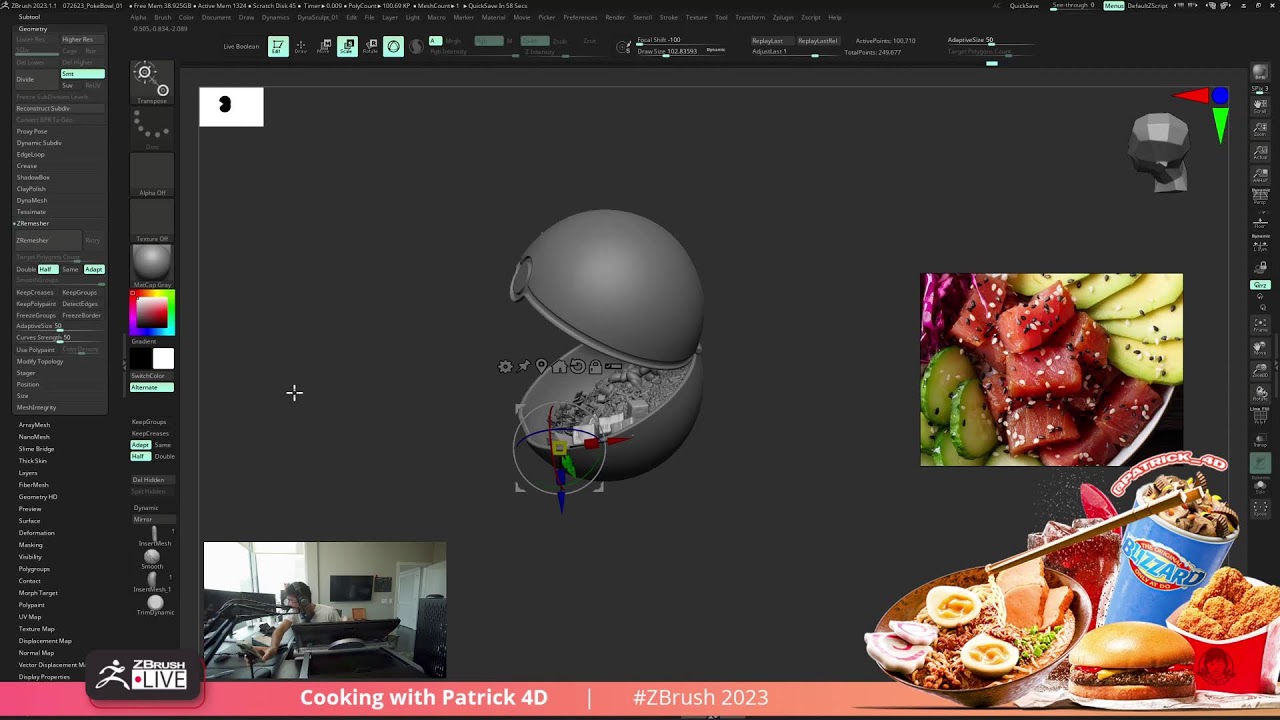The width and height of the screenshot is (1280, 720).
Task: Select the Scale transform icon
Action: coord(347,46)
